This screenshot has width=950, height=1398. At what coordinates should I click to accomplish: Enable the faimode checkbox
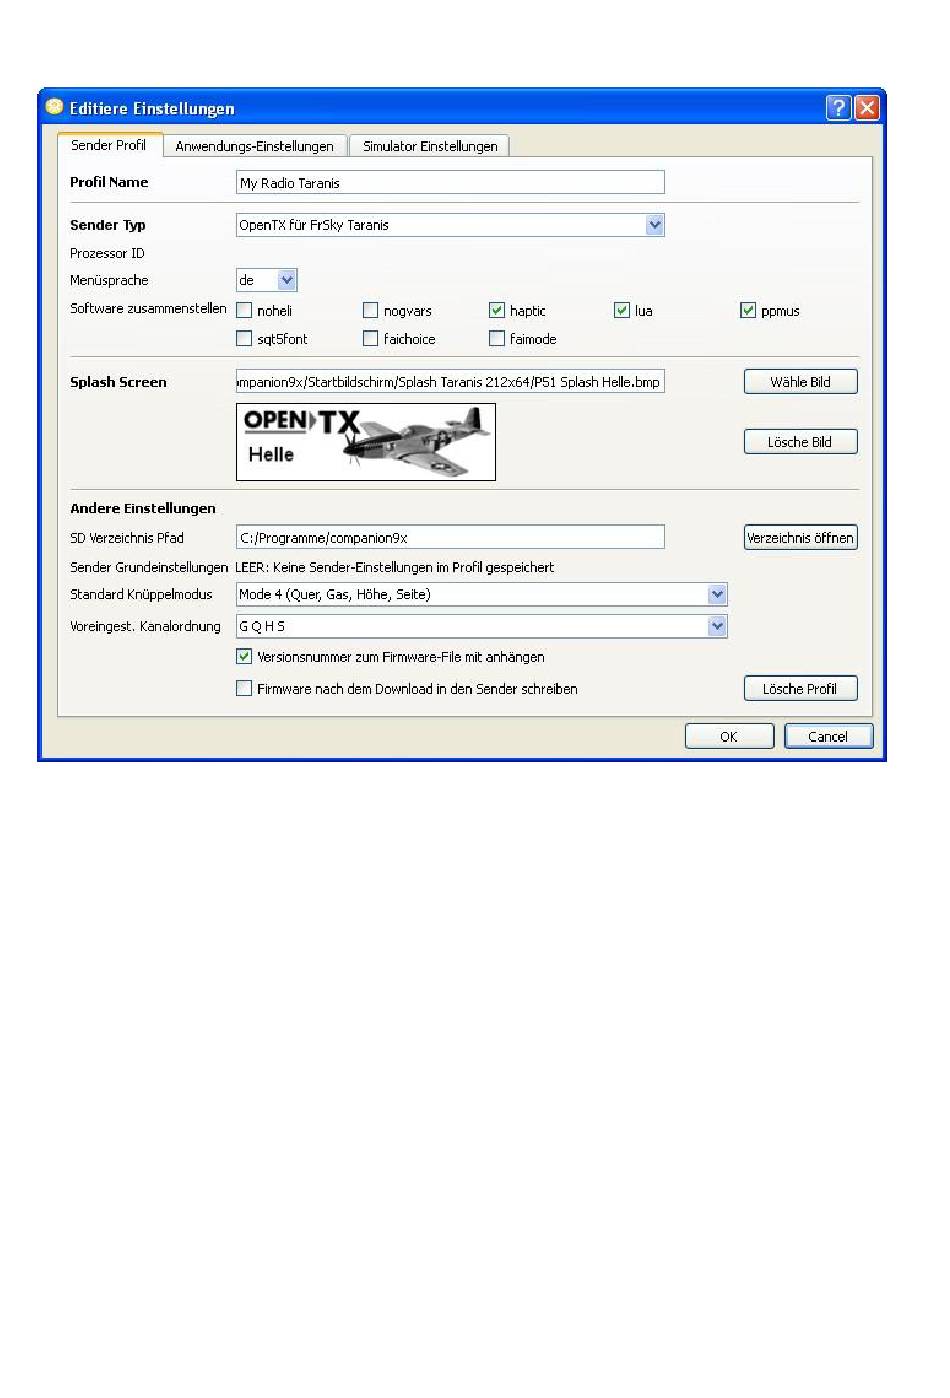coord(497,338)
